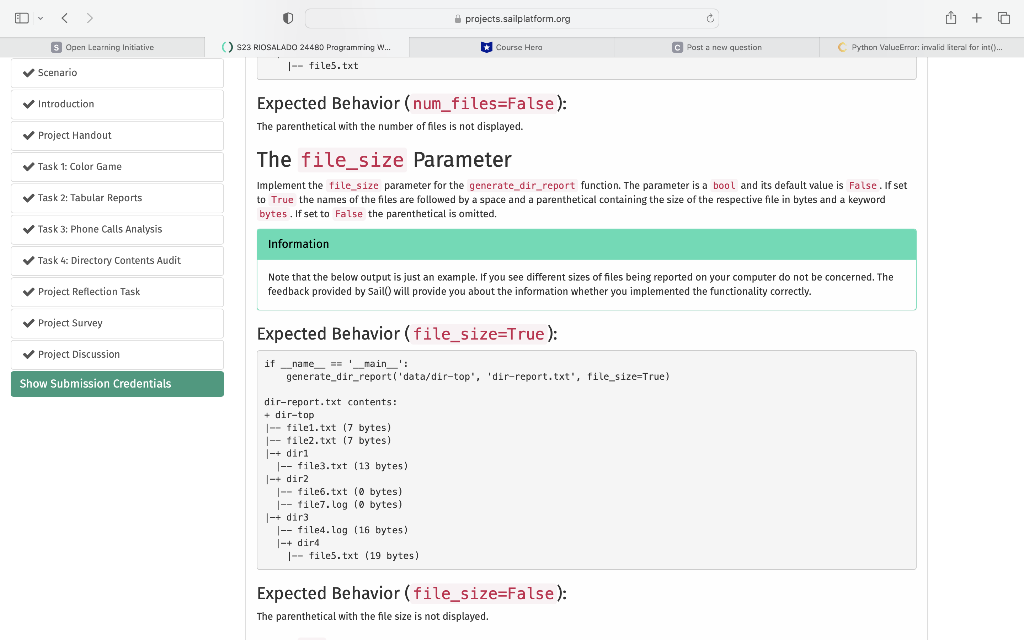Screen dimensions: 1024x640
Task: Click the Post a new question tab favicon
Action: tap(677, 47)
